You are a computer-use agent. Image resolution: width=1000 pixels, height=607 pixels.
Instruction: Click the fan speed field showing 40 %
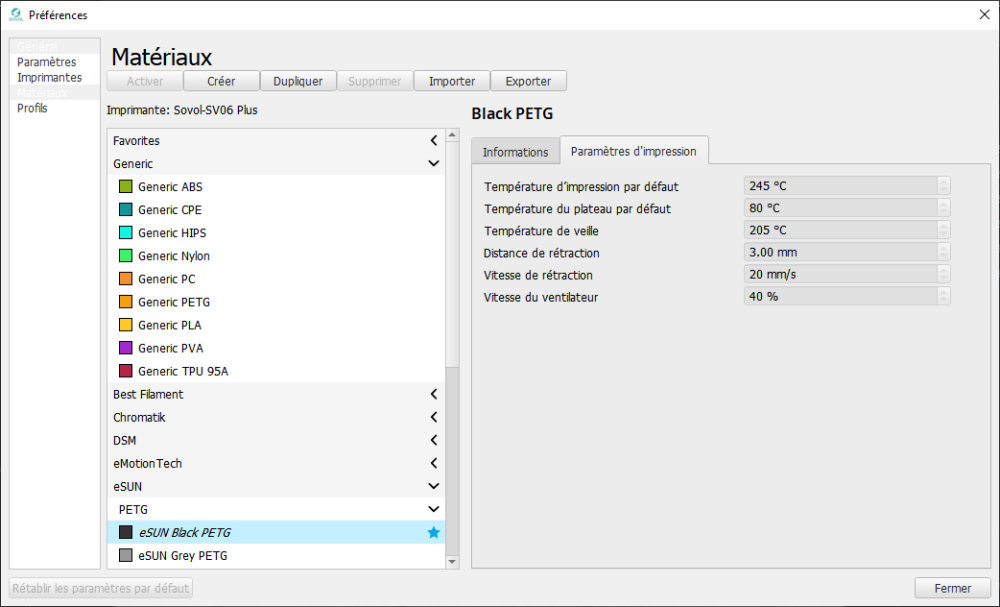[x=847, y=296]
